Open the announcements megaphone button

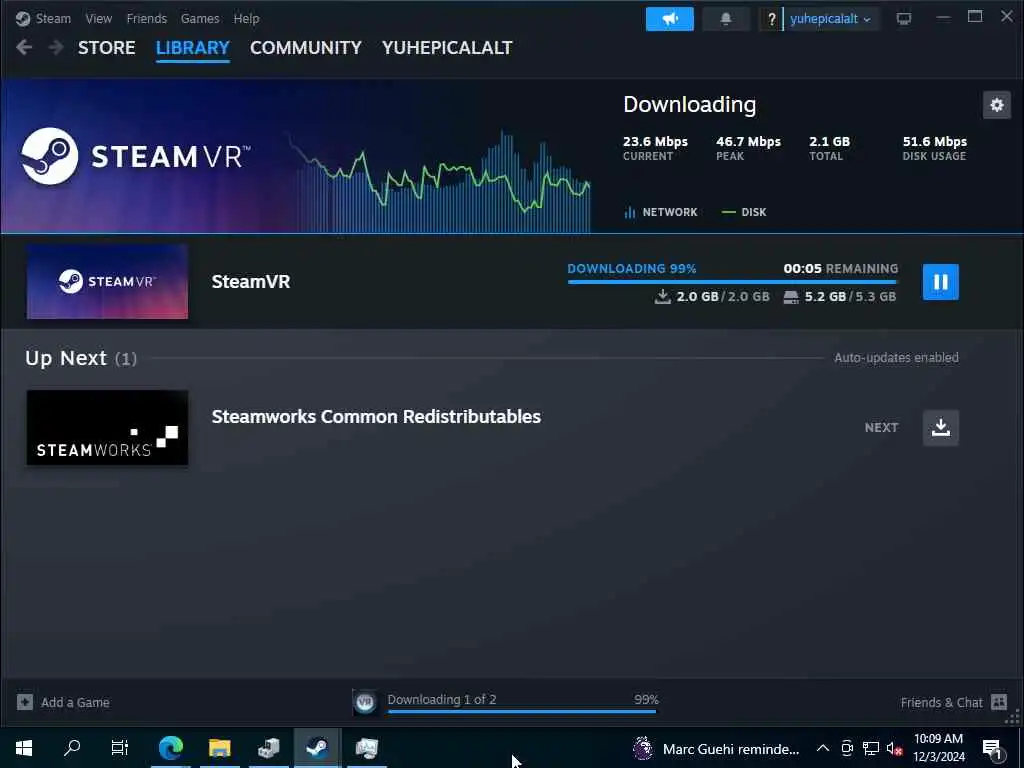[669, 19]
